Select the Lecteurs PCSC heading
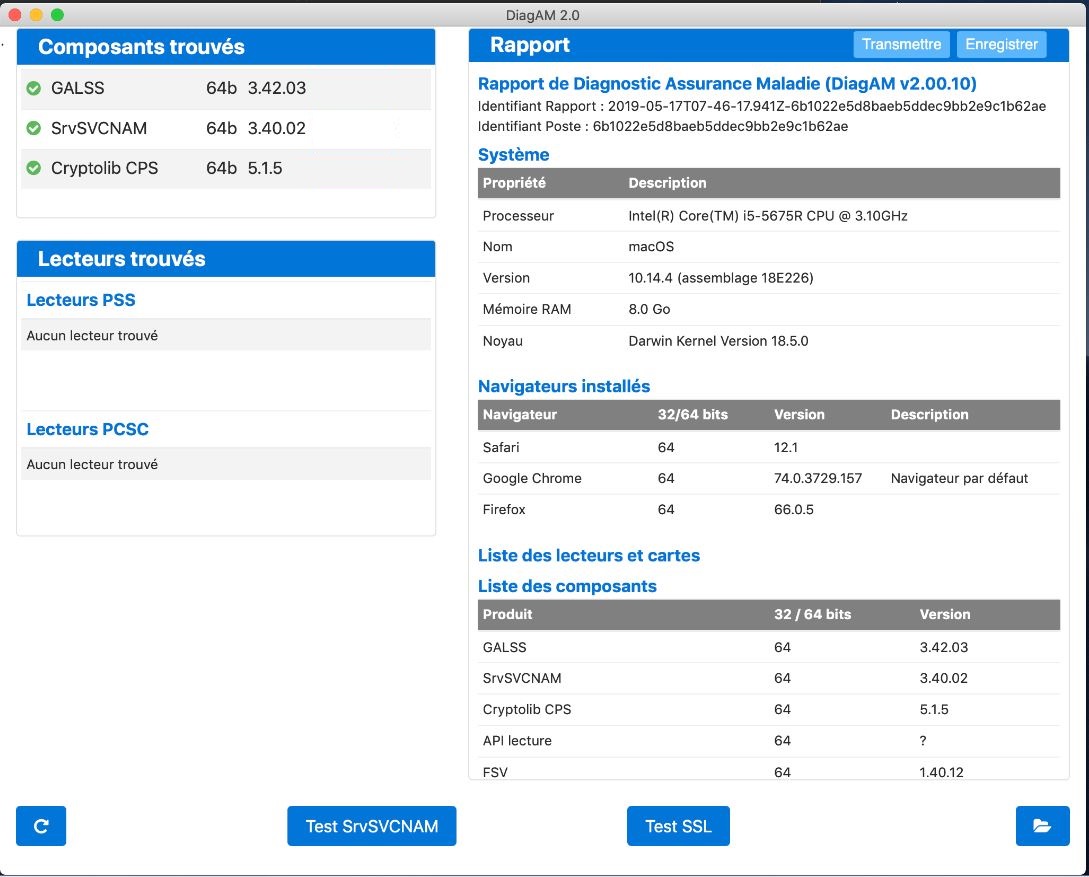Screen dimensions: 1089x877 coord(88,429)
